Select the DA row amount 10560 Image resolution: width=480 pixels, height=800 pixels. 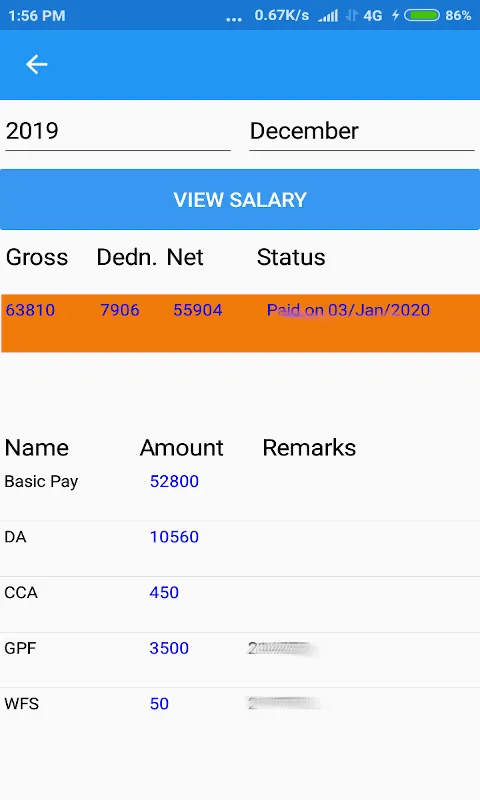tap(174, 537)
